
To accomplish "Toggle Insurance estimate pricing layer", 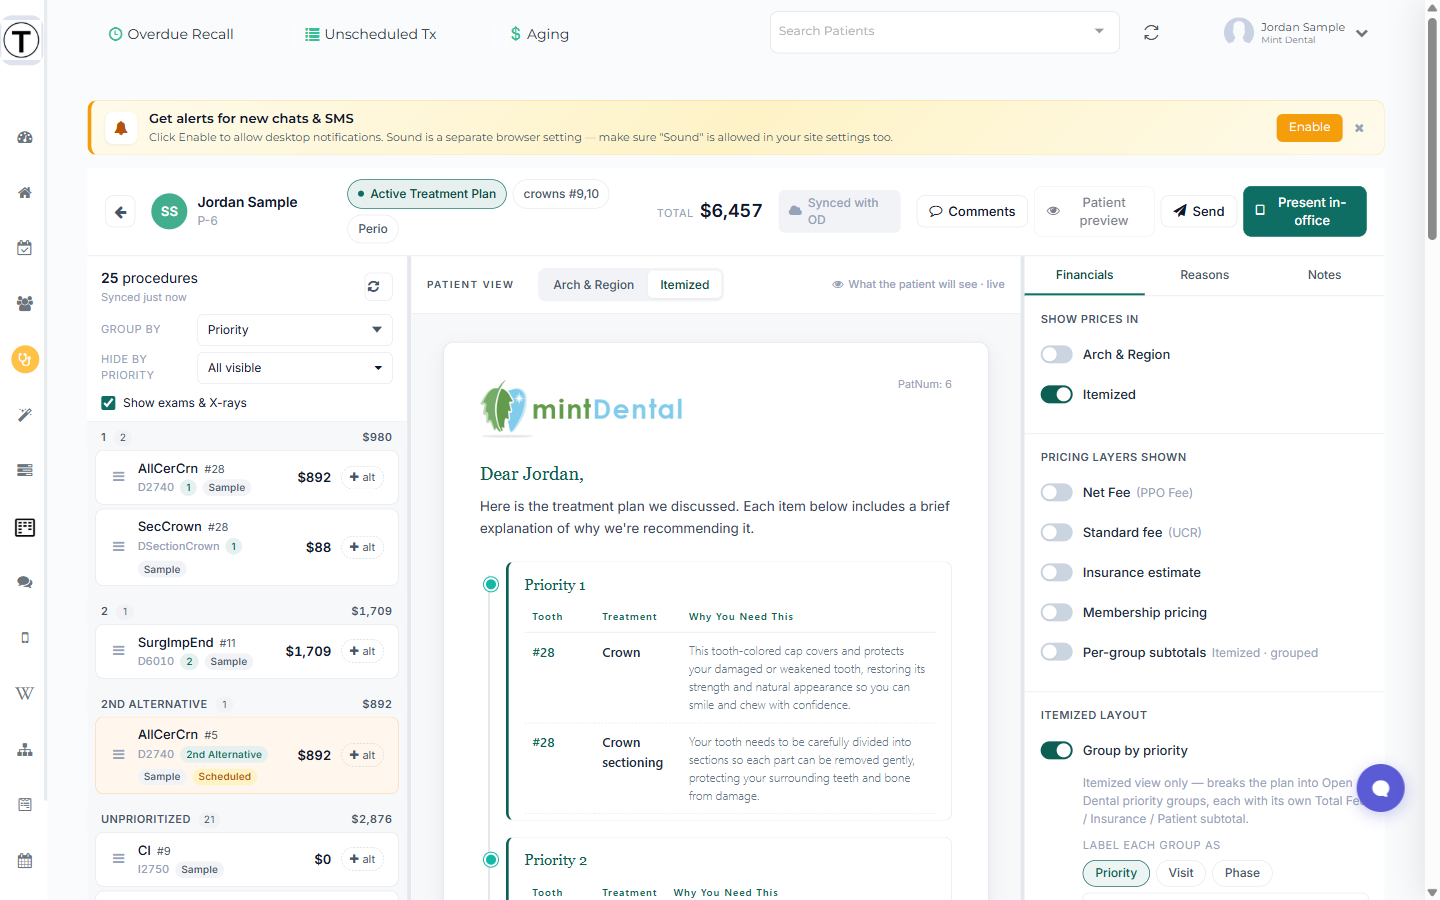I will pyautogui.click(x=1056, y=572).
